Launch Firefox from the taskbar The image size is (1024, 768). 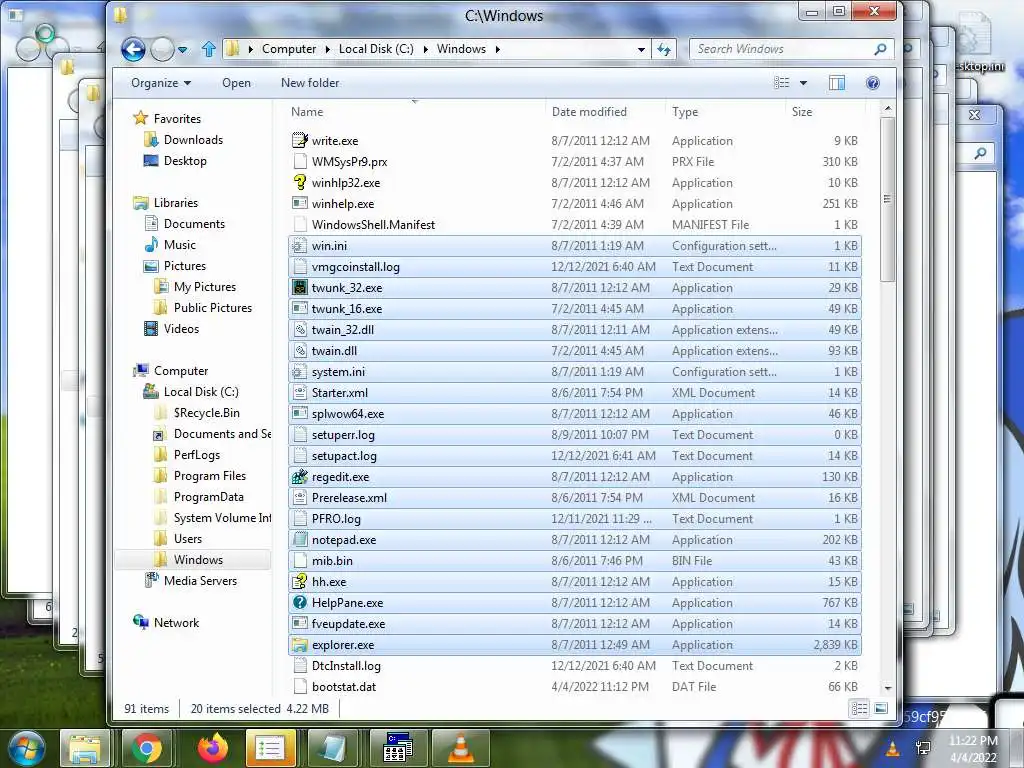tap(213, 748)
